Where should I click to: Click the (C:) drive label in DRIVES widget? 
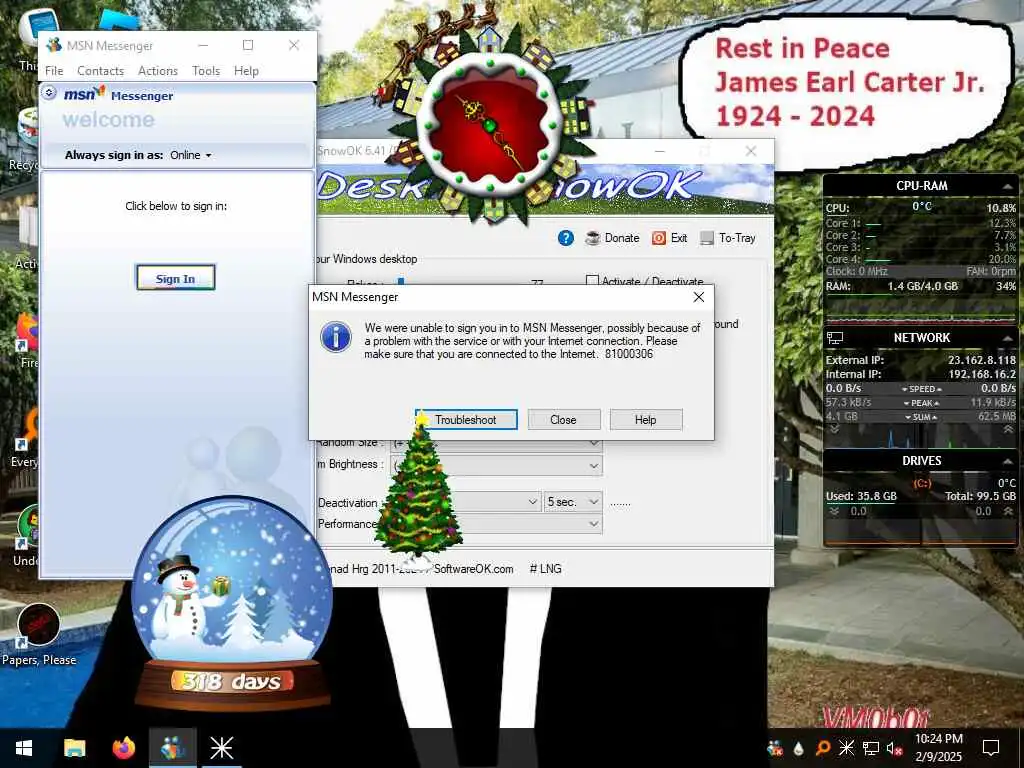pos(921,483)
